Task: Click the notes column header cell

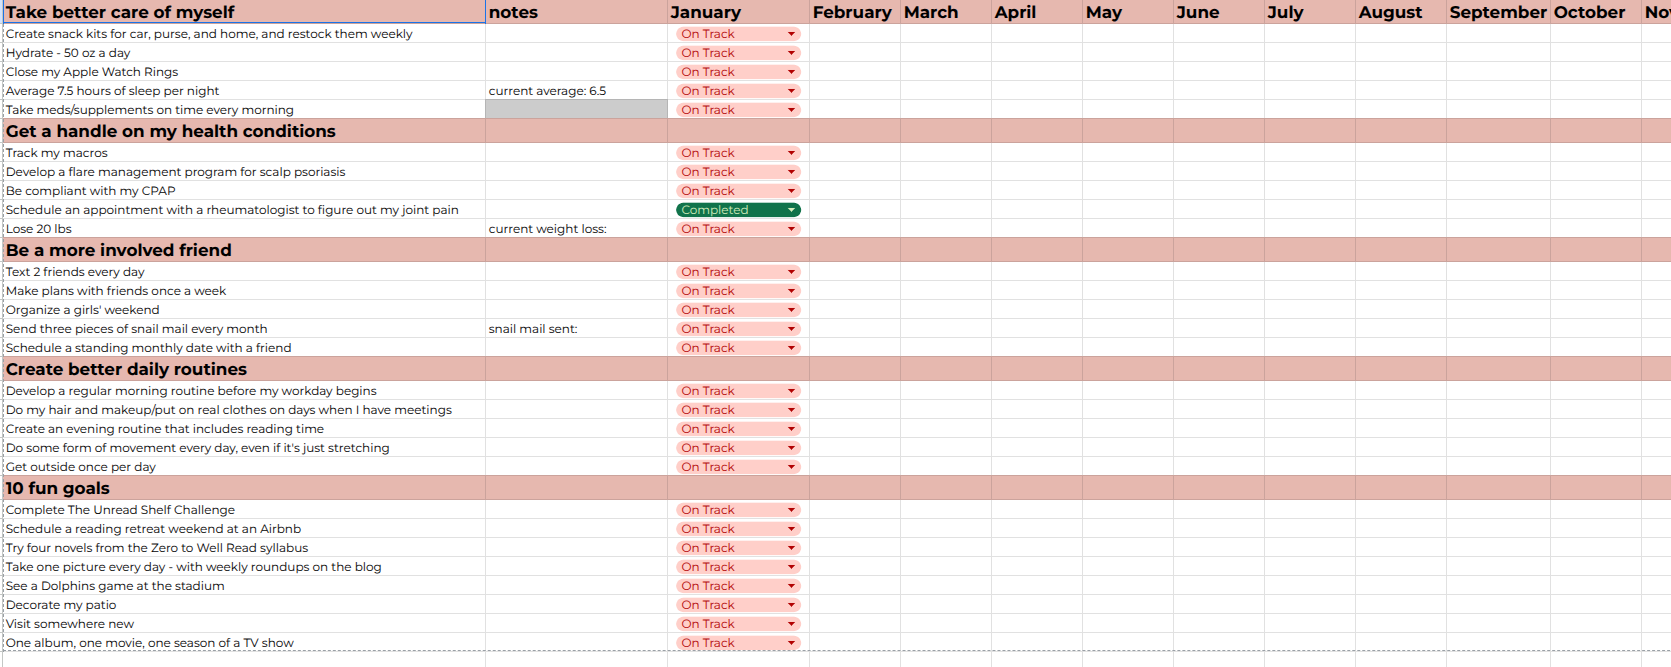Action: (576, 12)
